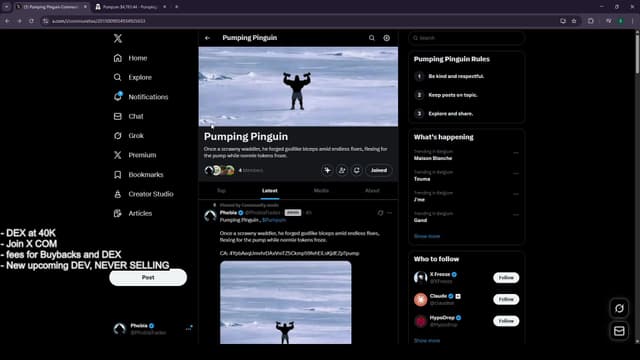Click the Search input field
This screenshot has width=640, height=360.
(x=466, y=38)
